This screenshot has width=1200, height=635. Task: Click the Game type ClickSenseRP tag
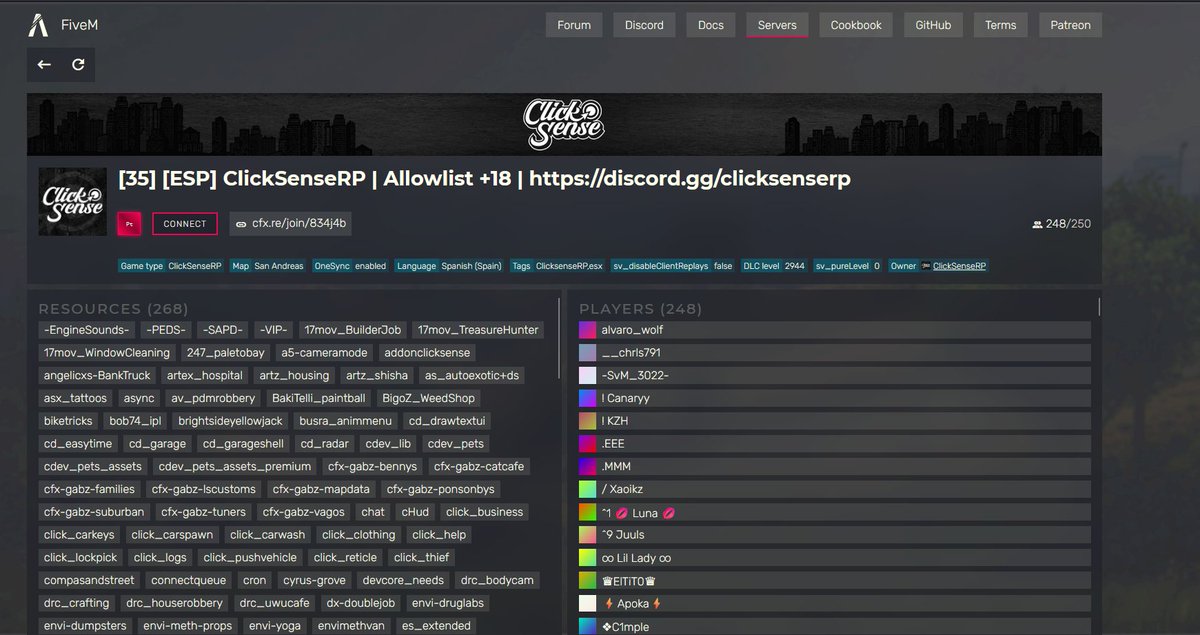(x=171, y=266)
